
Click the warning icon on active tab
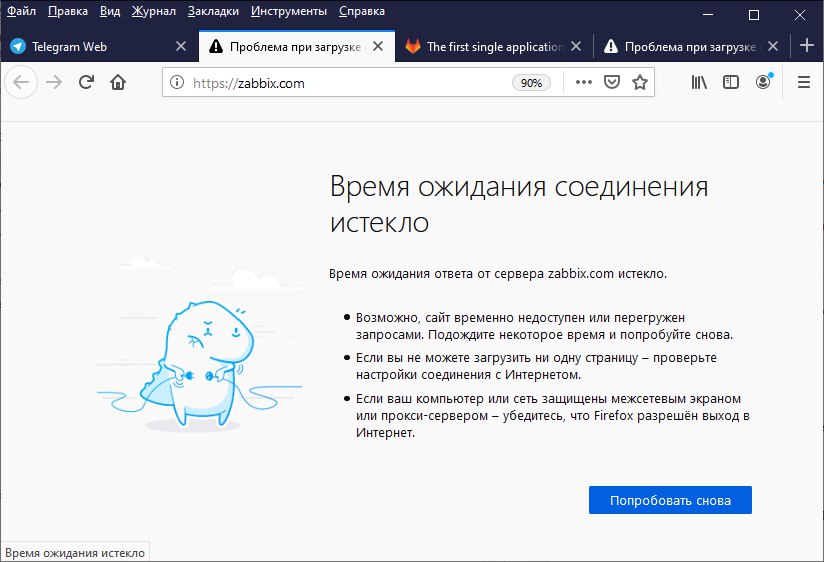click(215, 46)
